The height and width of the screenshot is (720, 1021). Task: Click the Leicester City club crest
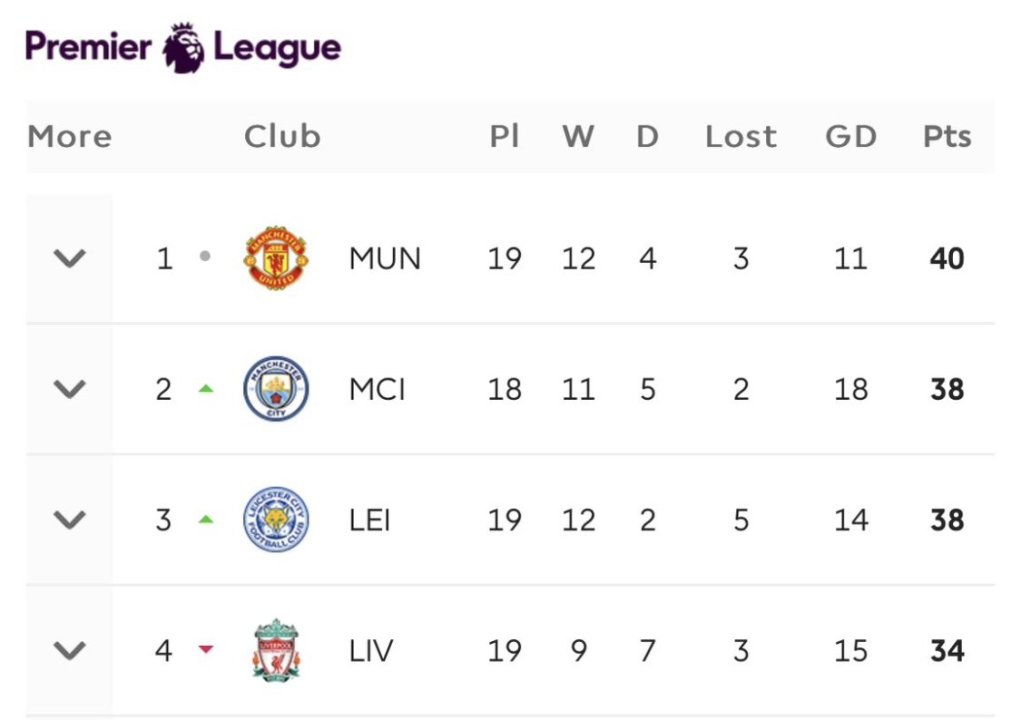coord(276,520)
